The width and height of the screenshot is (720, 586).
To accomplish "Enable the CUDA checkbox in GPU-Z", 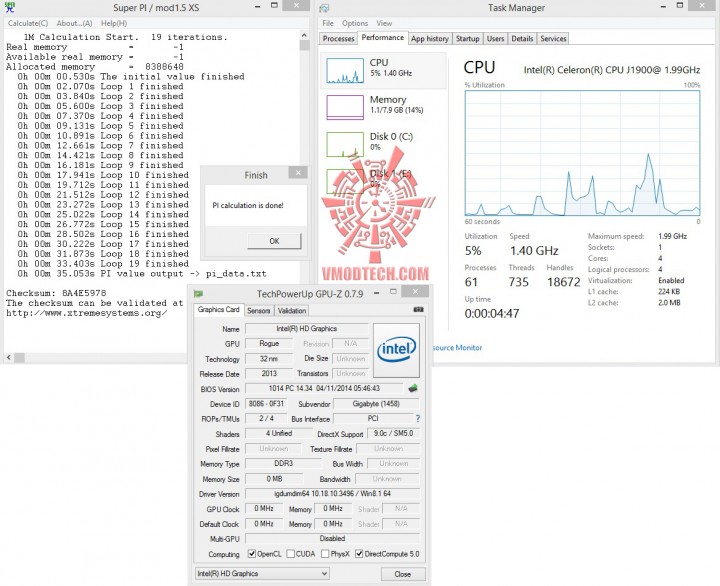I will point(291,554).
